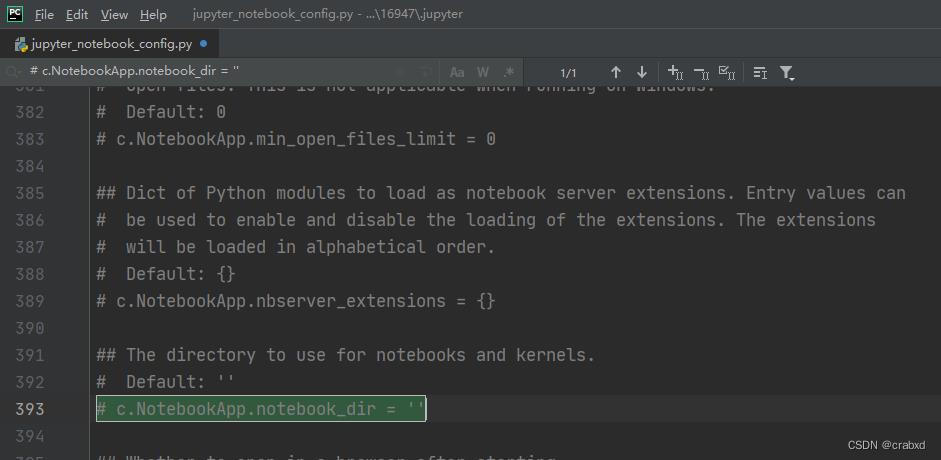Viewport: 941px width, 460px height.
Task: Toggle Regex search option
Action: click(510, 73)
